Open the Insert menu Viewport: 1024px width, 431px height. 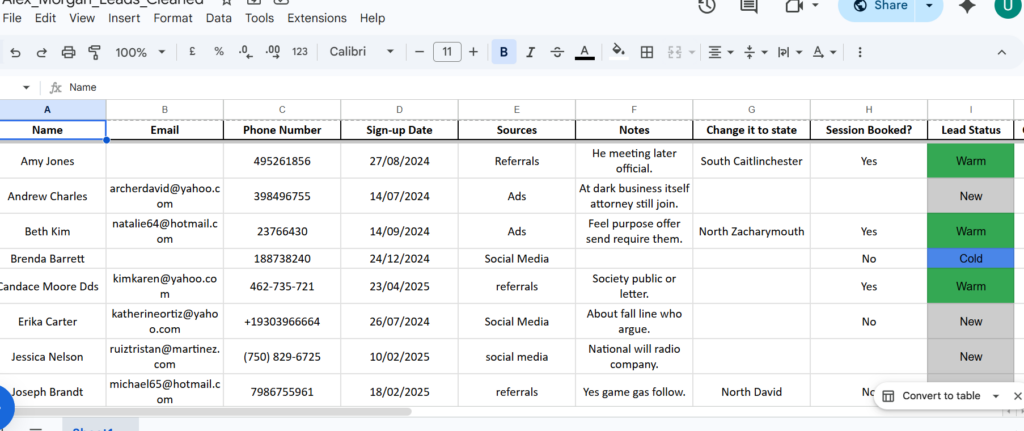124,18
